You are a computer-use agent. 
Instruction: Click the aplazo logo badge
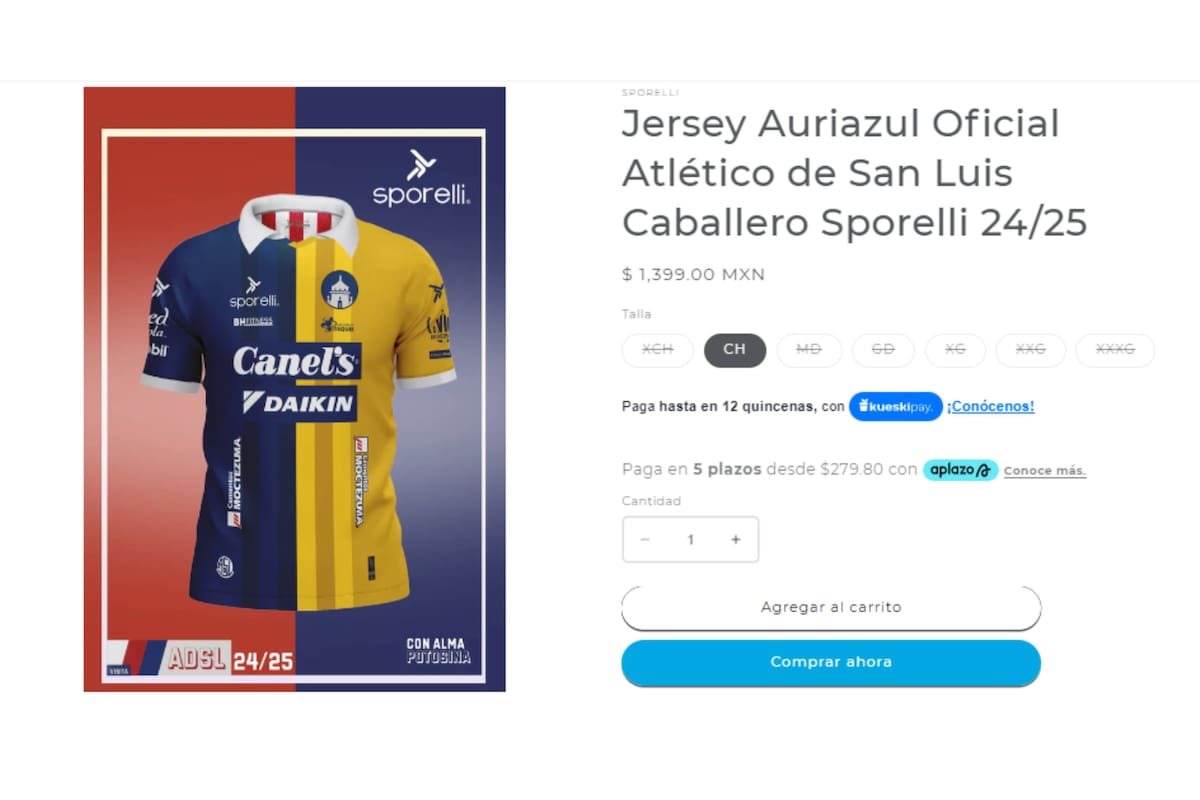[960, 470]
